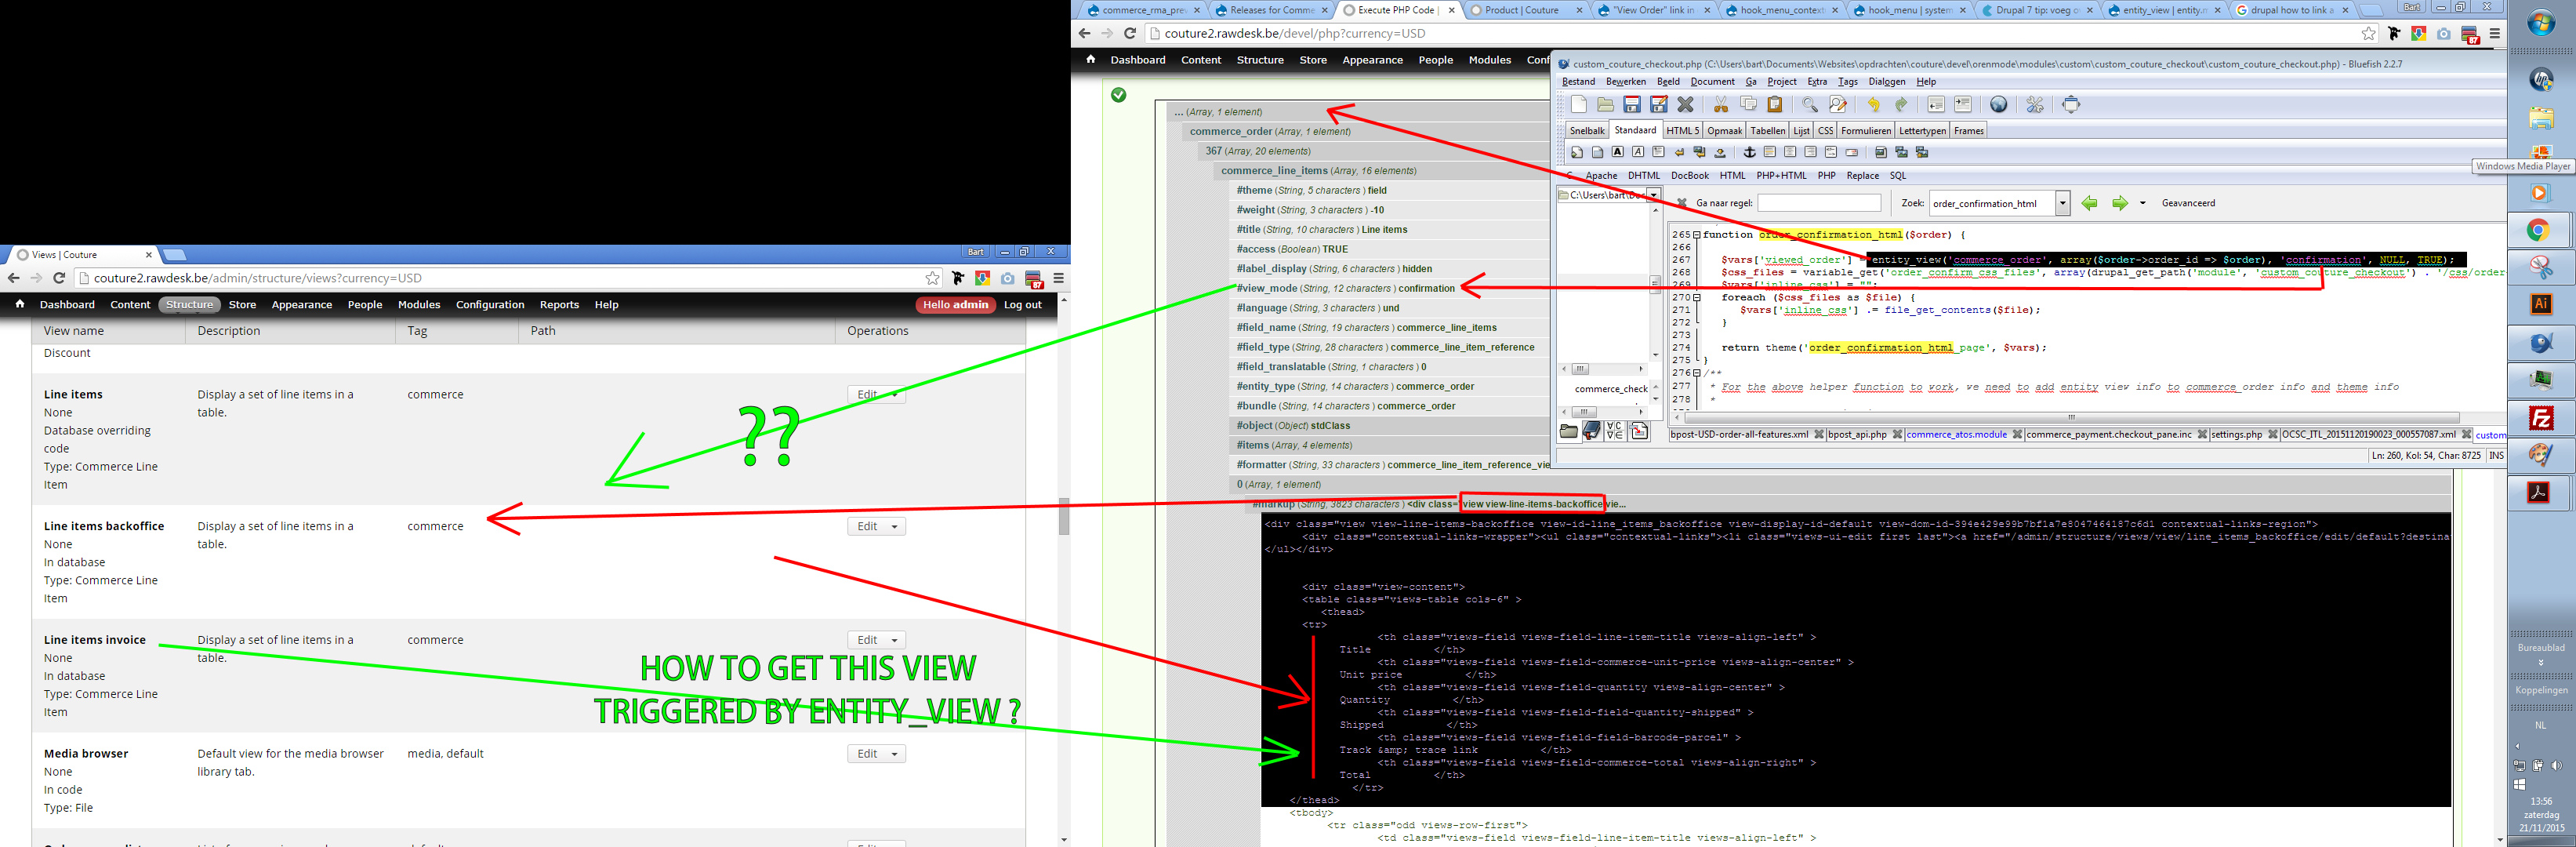The height and width of the screenshot is (847, 2576).
Task: Toggle fullscreen mode with rightmost Bluefish toolbar icon
Action: (x=2072, y=104)
